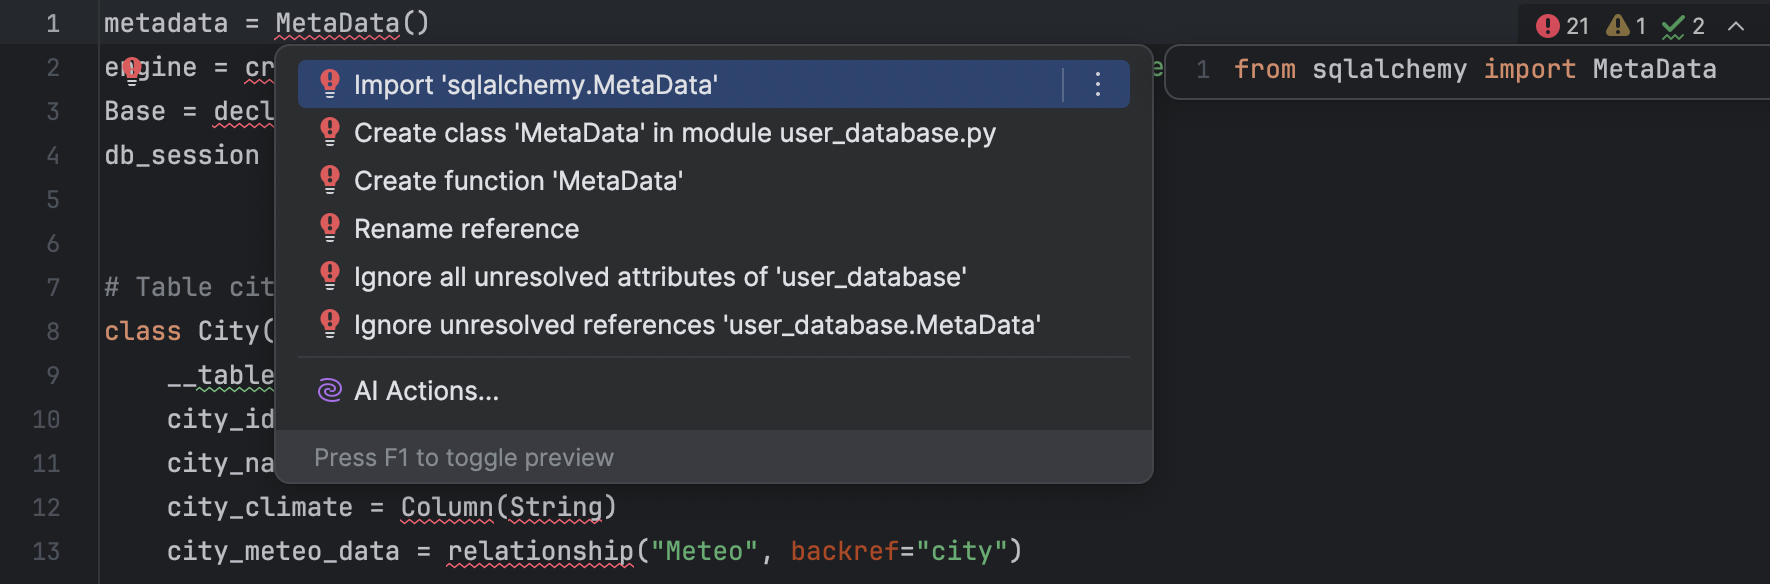Image resolution: width=1770 pixels, height=584 pixels.
Task: Open the three-dot submenu for the import fix
Action: [x=1096, y=84]
